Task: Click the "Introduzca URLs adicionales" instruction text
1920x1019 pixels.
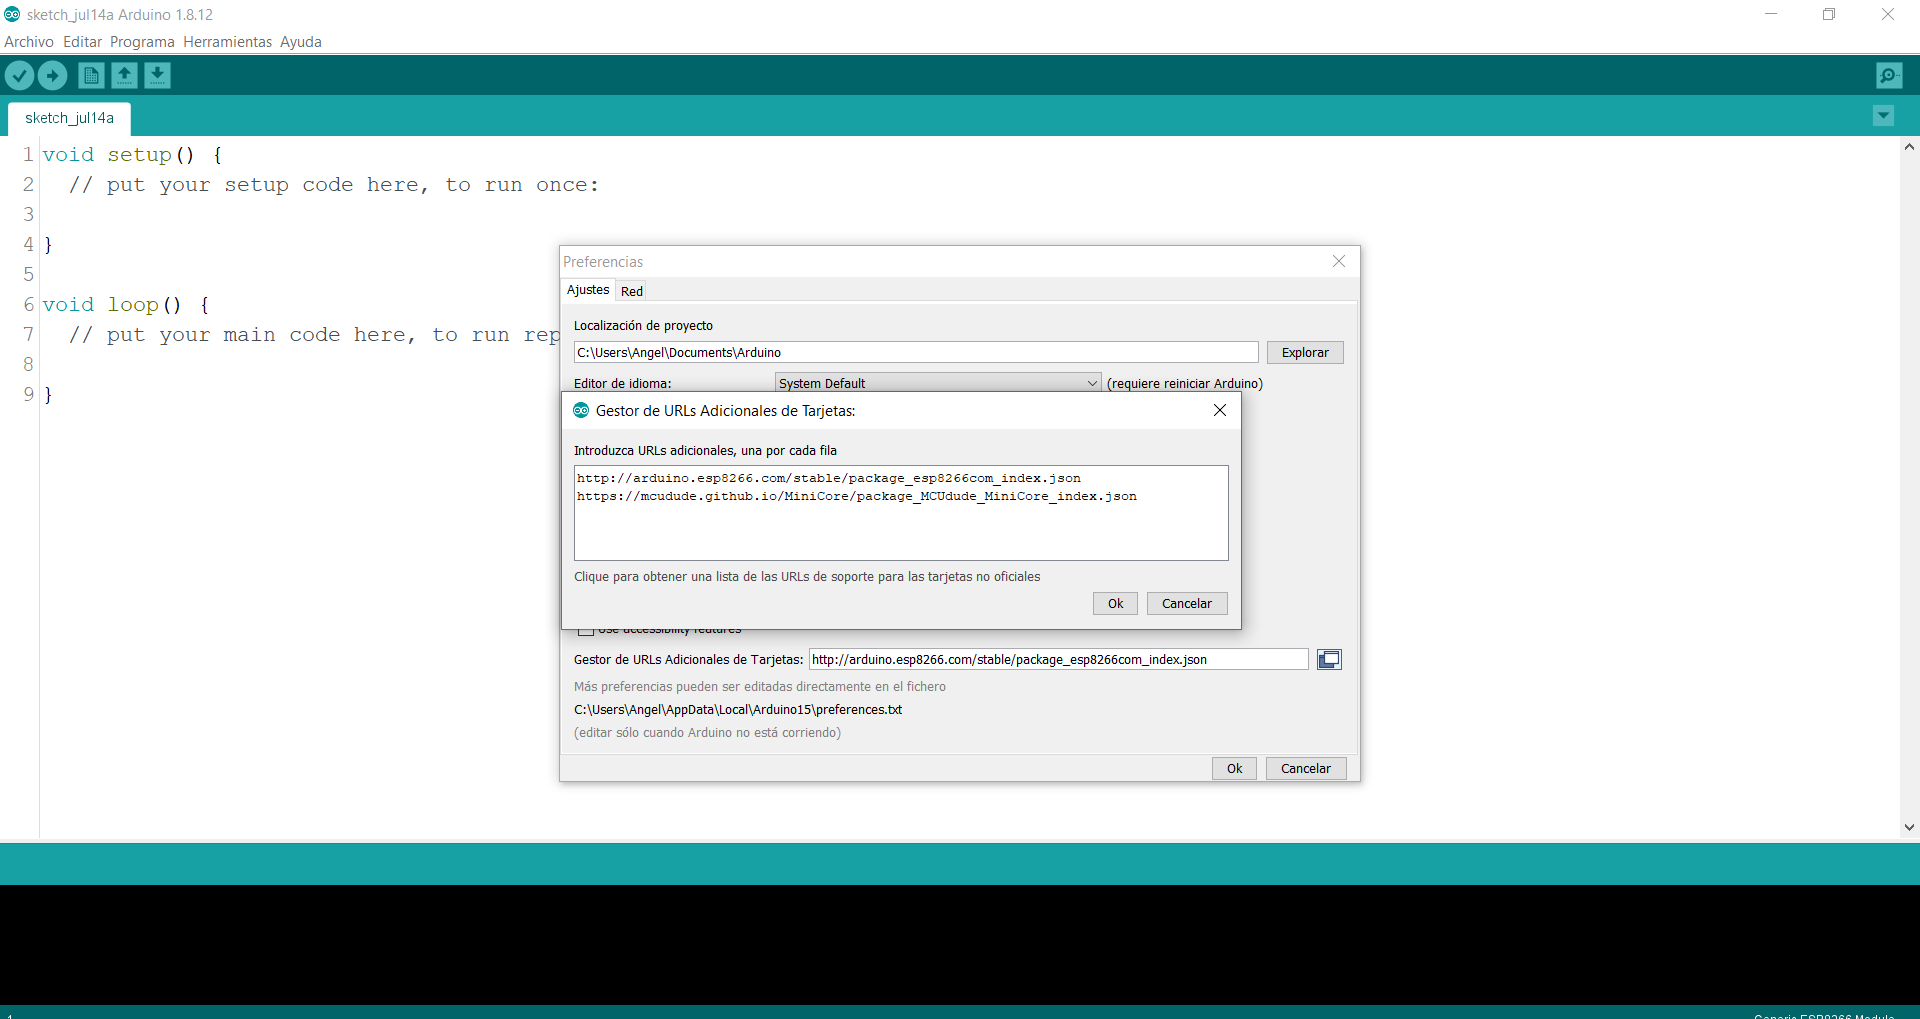Action: [x=705, y=451]
